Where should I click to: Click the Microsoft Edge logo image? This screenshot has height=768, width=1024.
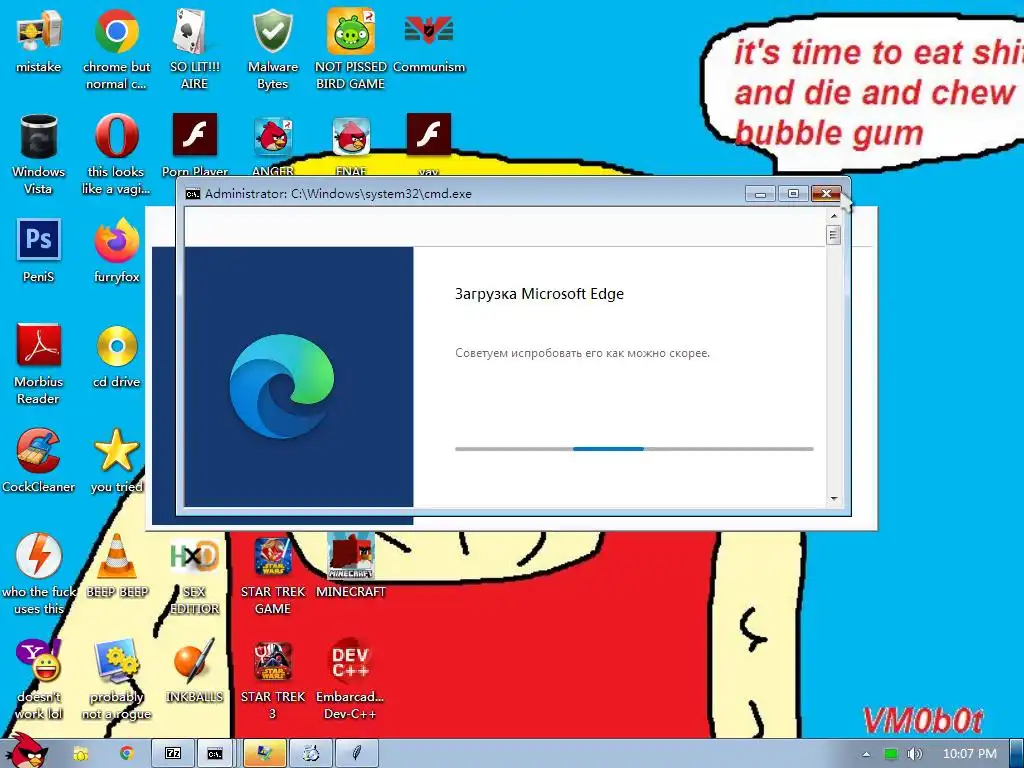(x=281, y=385)
